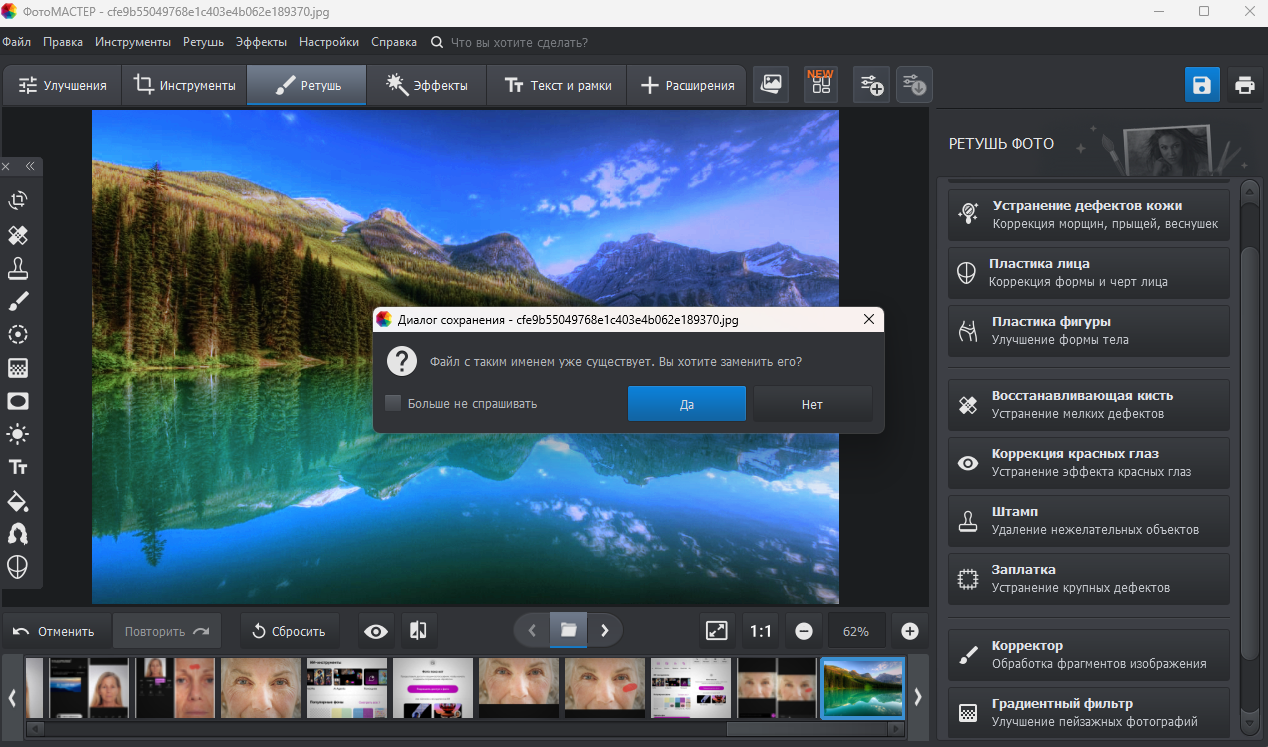Click the Отменить undo button
The height and width of the screenshot is (747, 1268).
[x=54, y=631]
